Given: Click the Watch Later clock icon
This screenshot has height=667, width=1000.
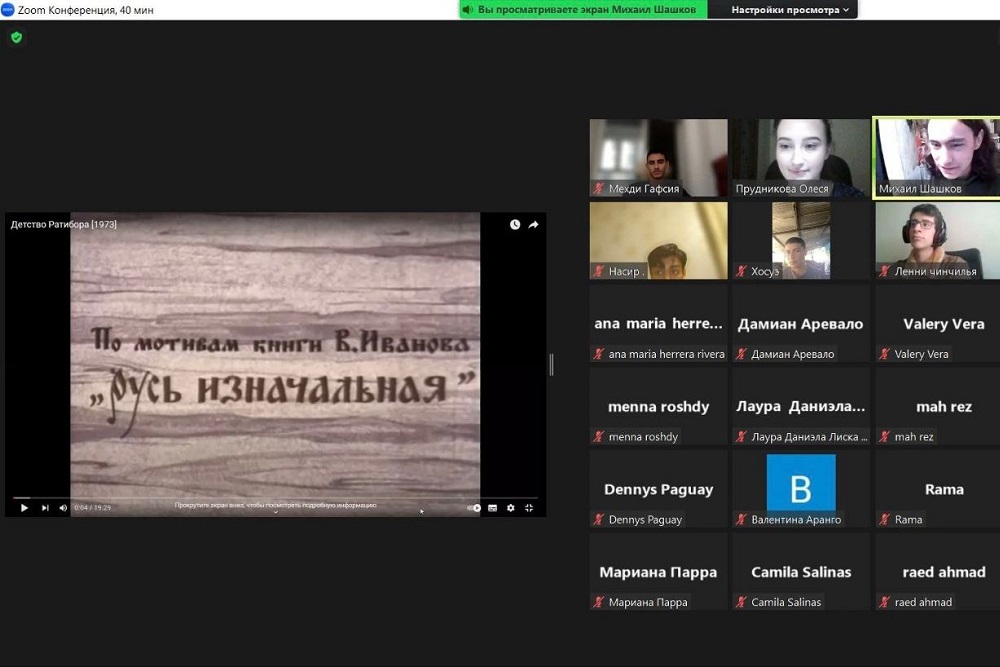Looking at the screenshot, I should coord(515,225).
